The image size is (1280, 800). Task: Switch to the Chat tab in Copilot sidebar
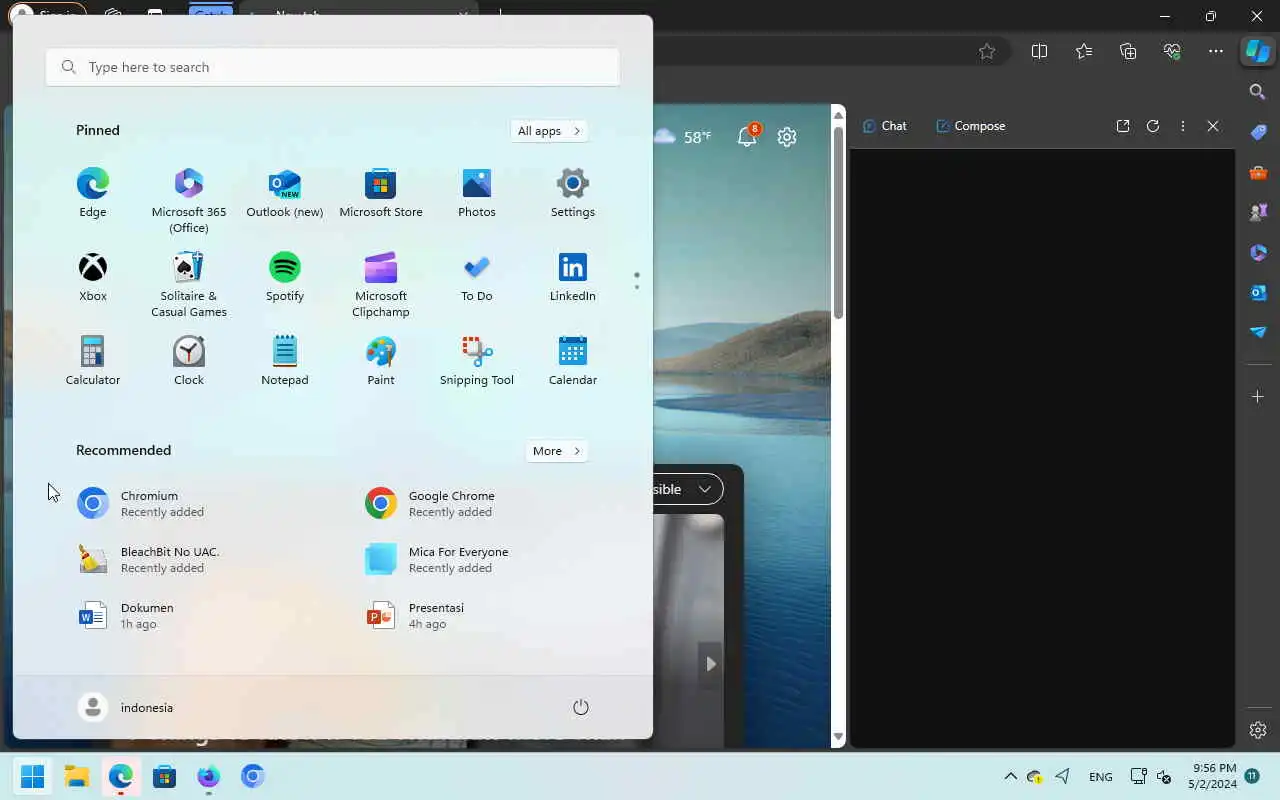pyautogui.click(x=885, y=126)
